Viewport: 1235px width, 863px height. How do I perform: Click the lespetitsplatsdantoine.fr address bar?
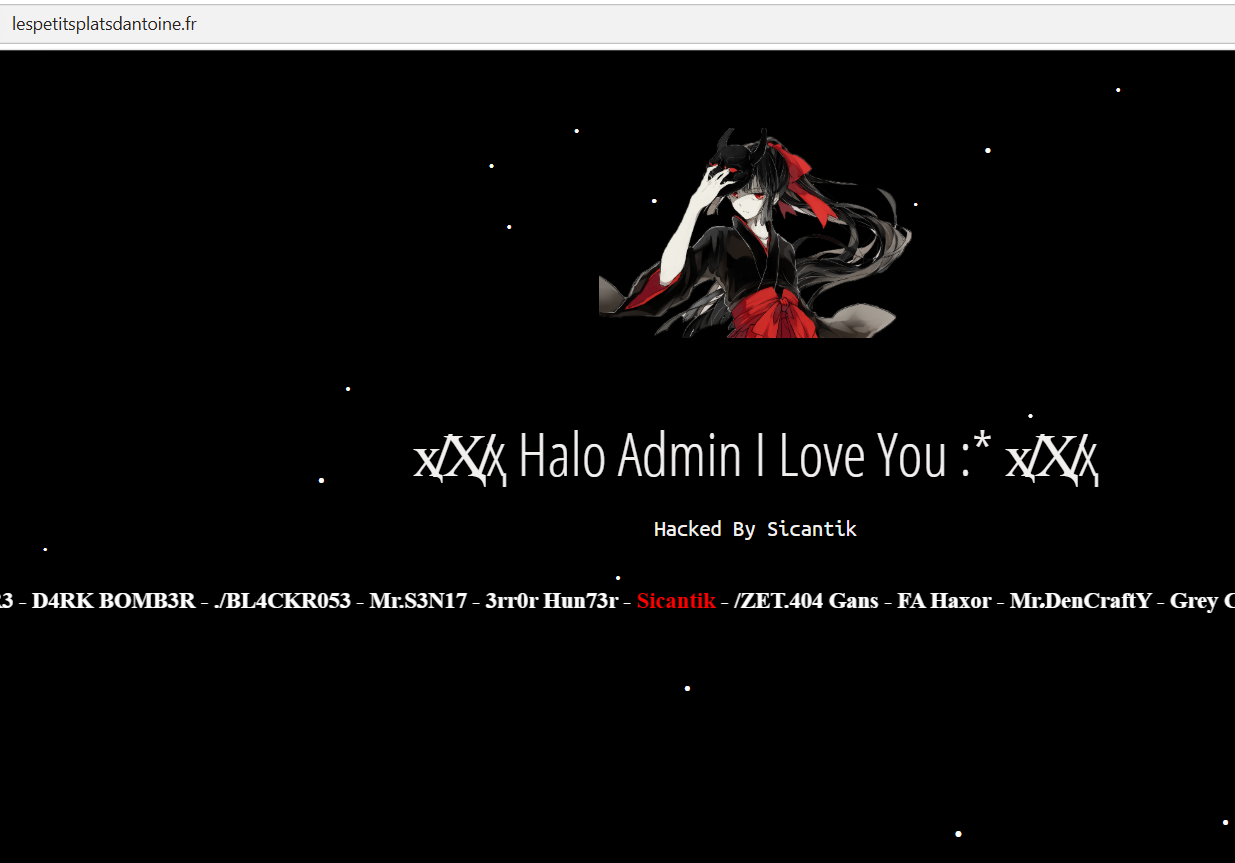tap(617, 24)
